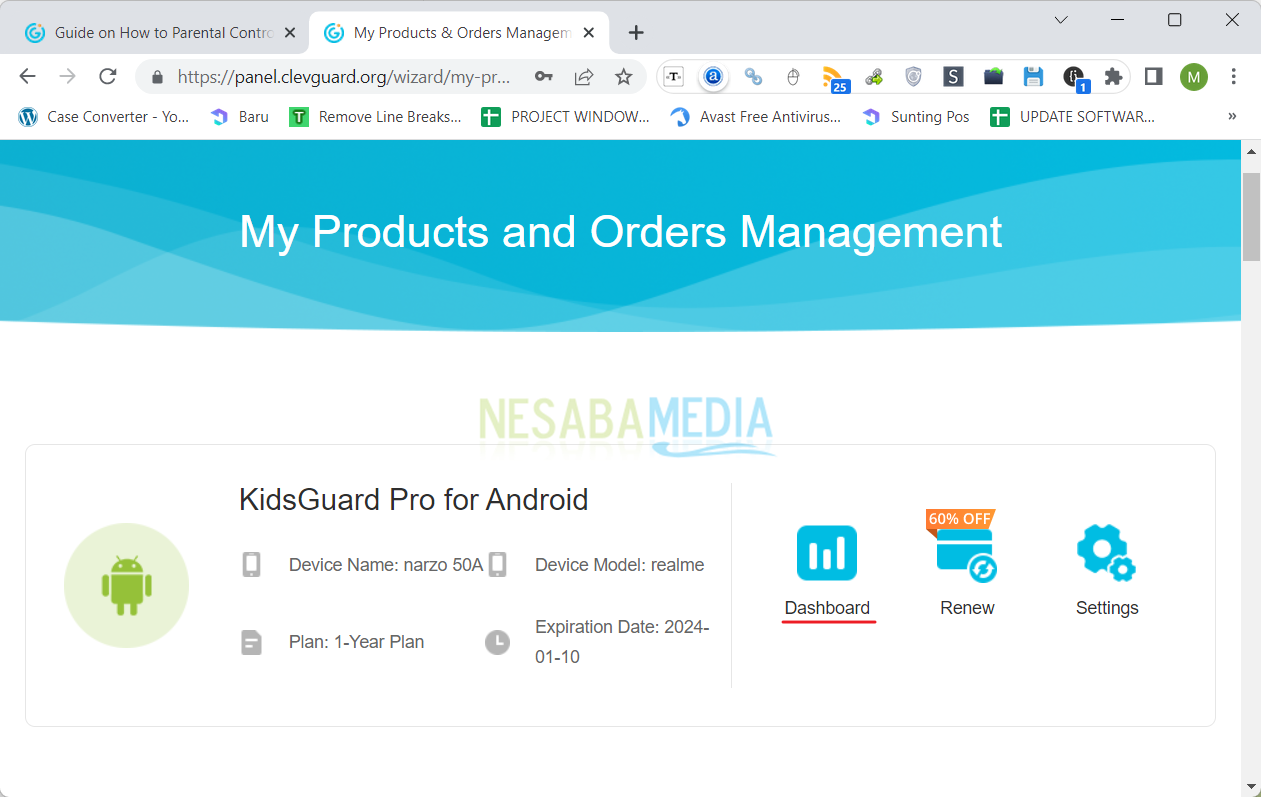The image size is (1261, 797).
Task: Open the PROJECT WINDOW bookmark
Action: (x=566, y=117)
